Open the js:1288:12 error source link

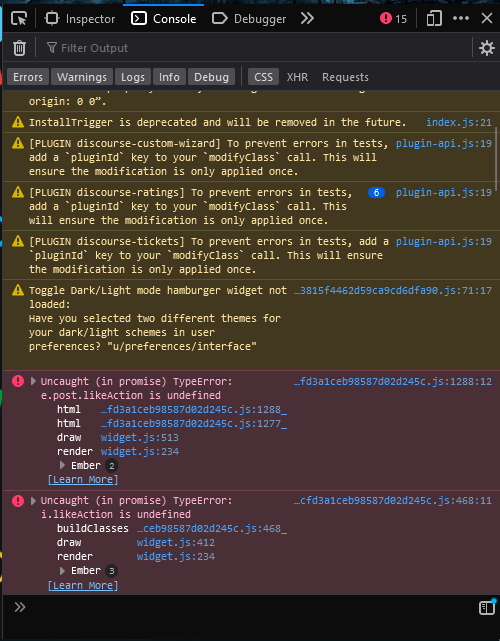tap(392, 381)
